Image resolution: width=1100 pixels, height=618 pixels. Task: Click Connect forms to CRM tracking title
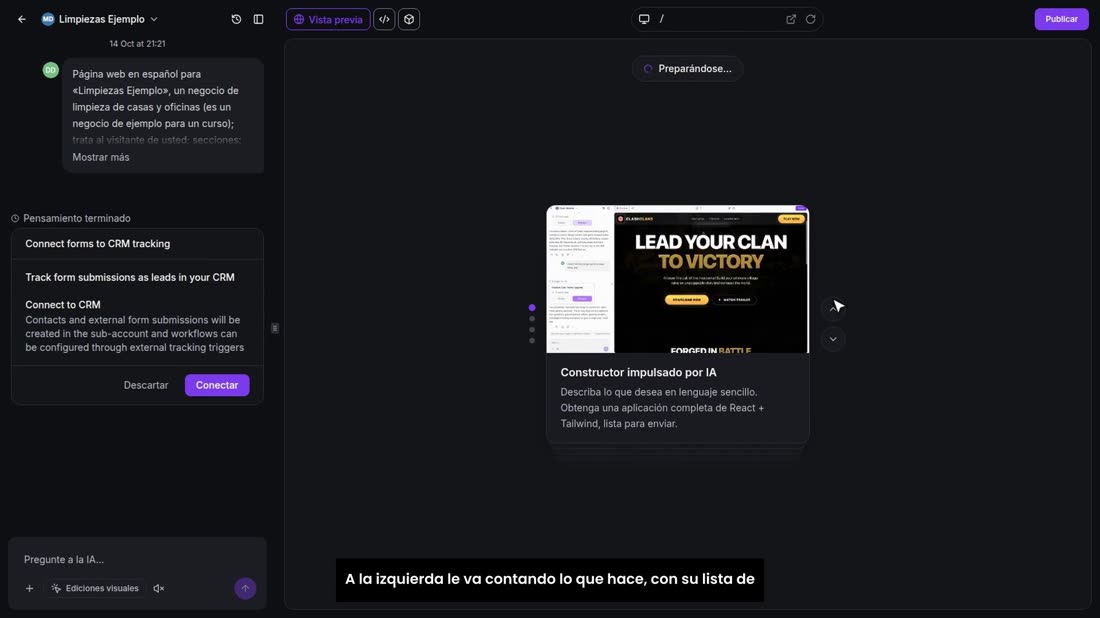coord(98,243)
